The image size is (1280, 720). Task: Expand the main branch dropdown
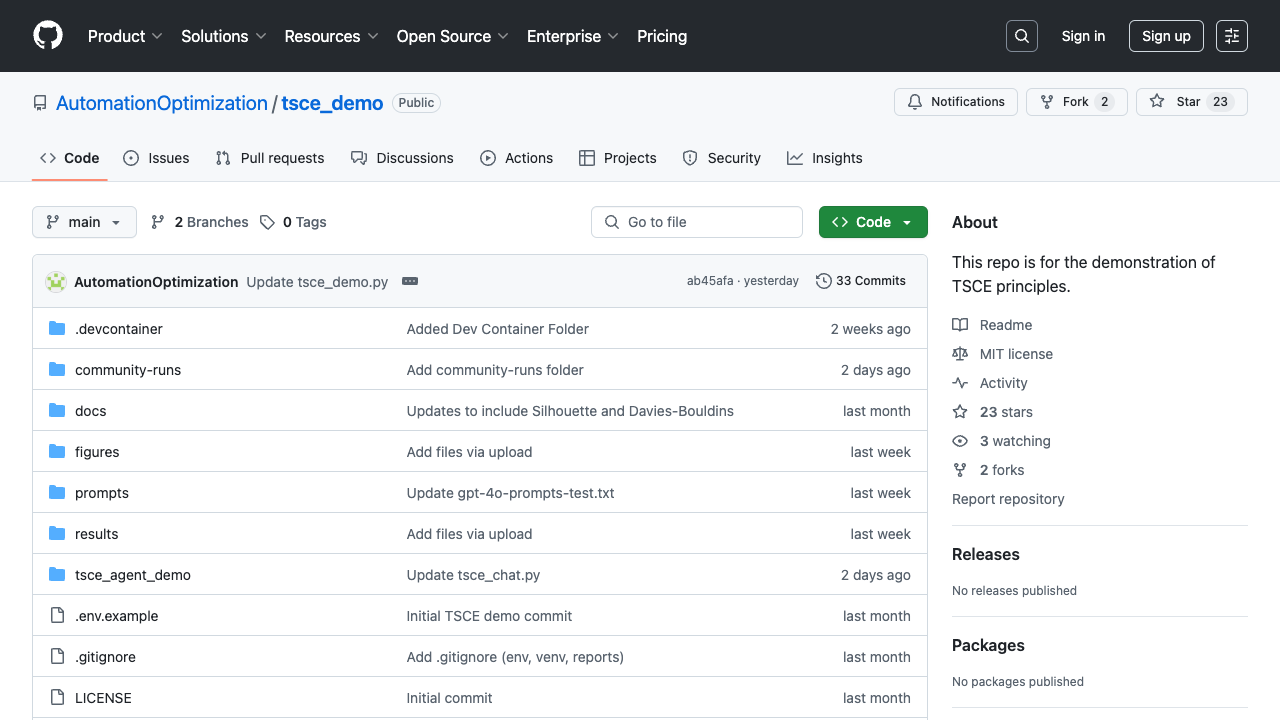point(84,222)
